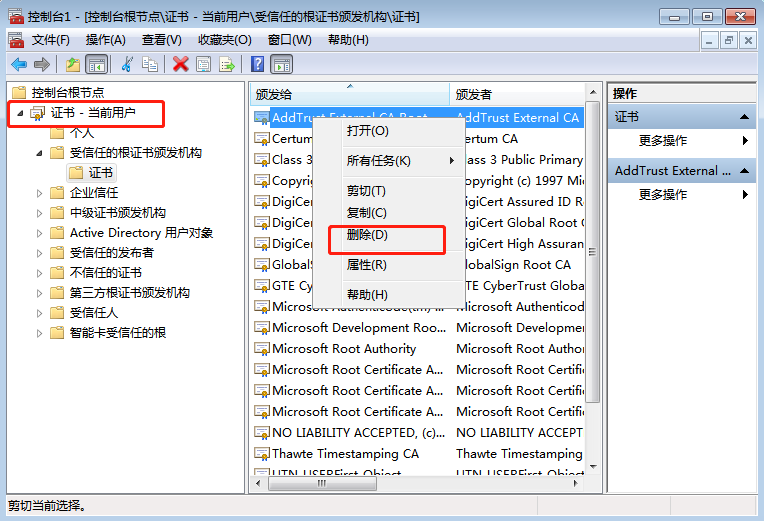
Task: Click the scissors Cut icon in toolbar
Action: [x=127, y=64]
